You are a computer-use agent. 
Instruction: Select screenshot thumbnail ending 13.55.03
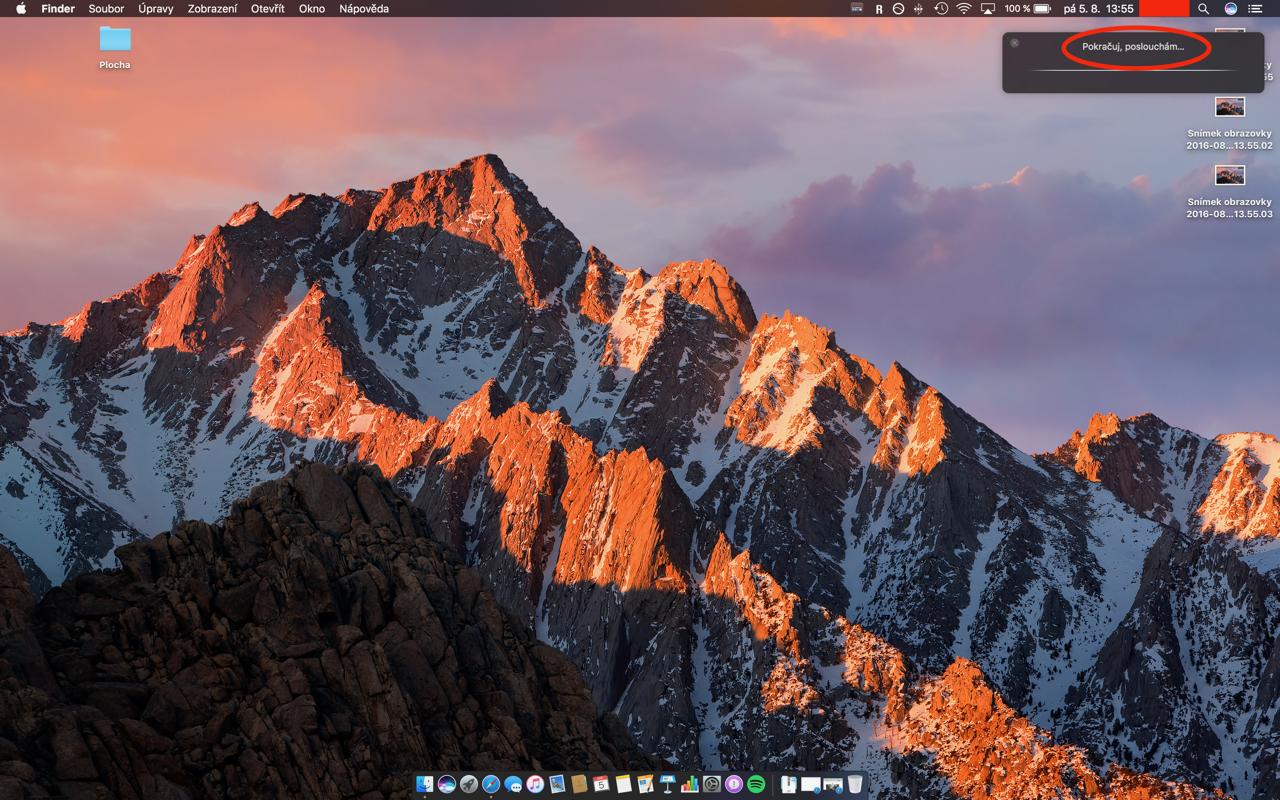click(1229, 176)
